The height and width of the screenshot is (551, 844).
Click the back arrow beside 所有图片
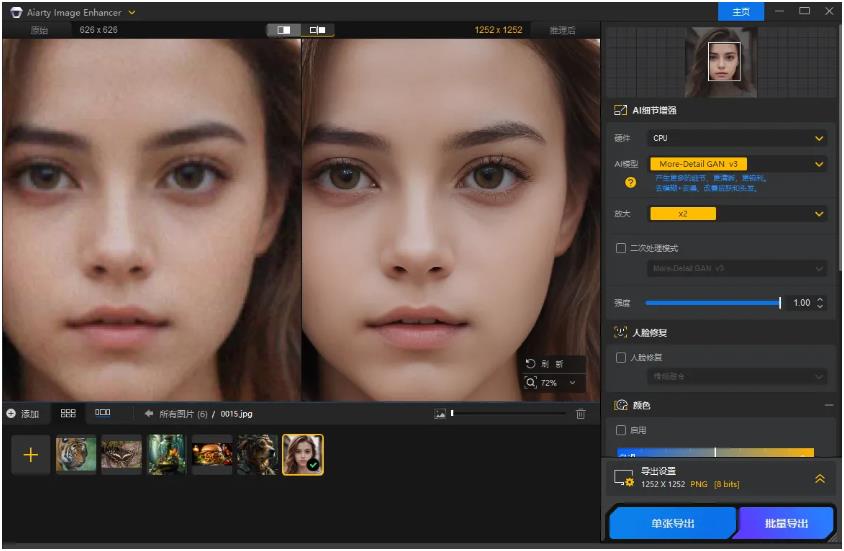[149, 413]
